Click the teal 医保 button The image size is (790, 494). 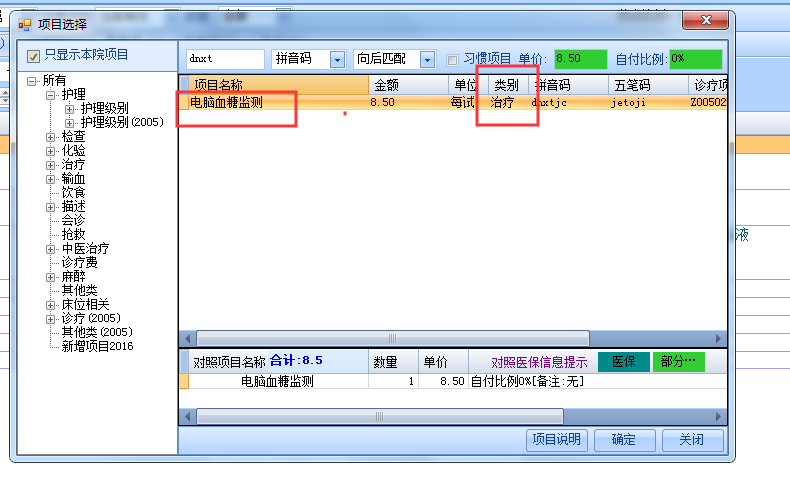pos(623,362)
